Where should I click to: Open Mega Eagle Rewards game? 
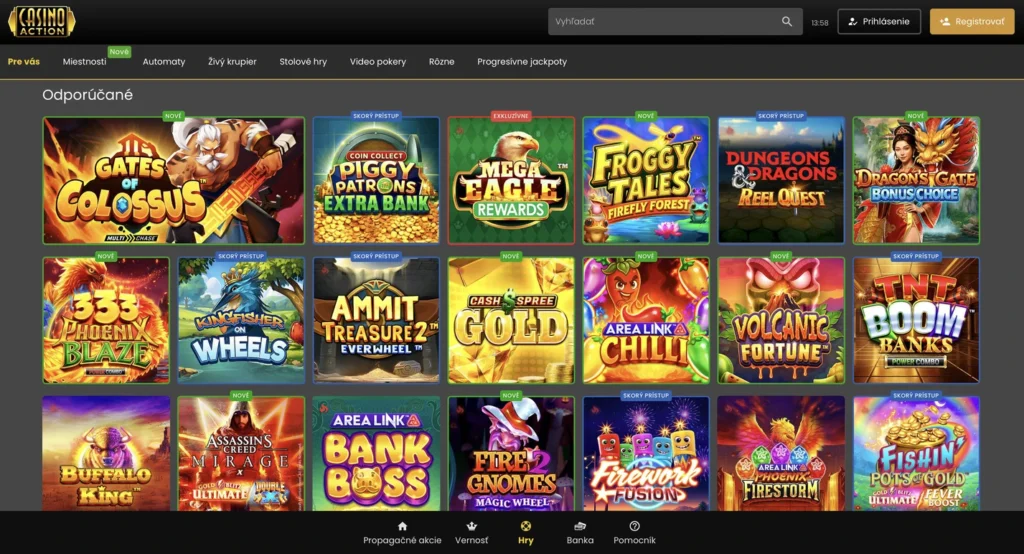[x=511, y=180]
